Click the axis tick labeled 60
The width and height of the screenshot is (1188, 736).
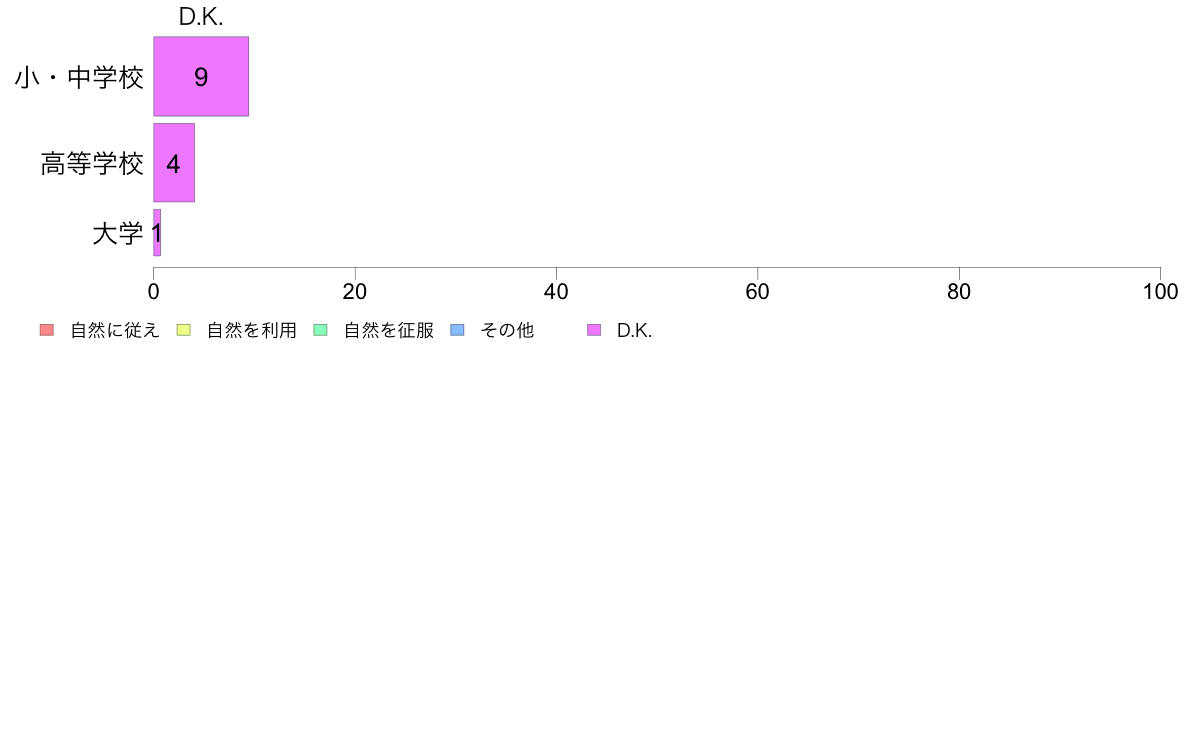click(757, 292)
